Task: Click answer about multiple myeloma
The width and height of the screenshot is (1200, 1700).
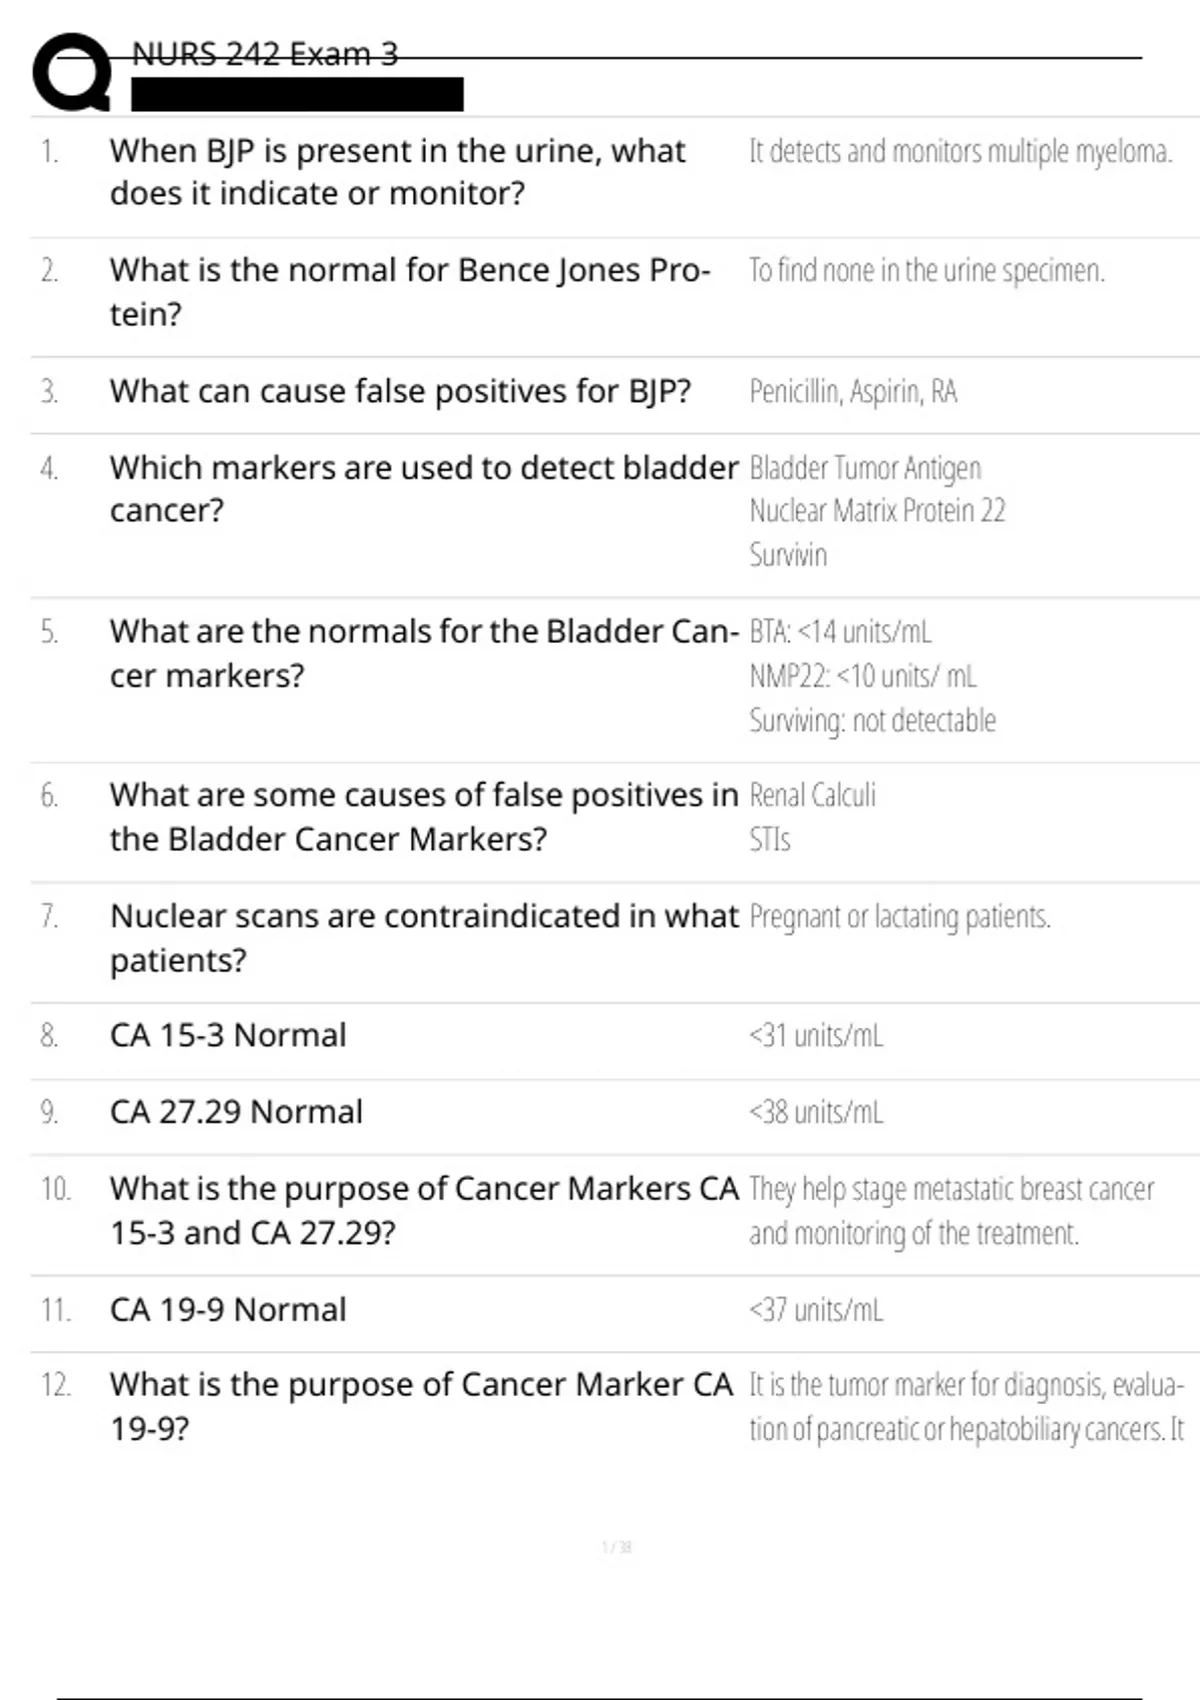Action: tap(960, 151)
